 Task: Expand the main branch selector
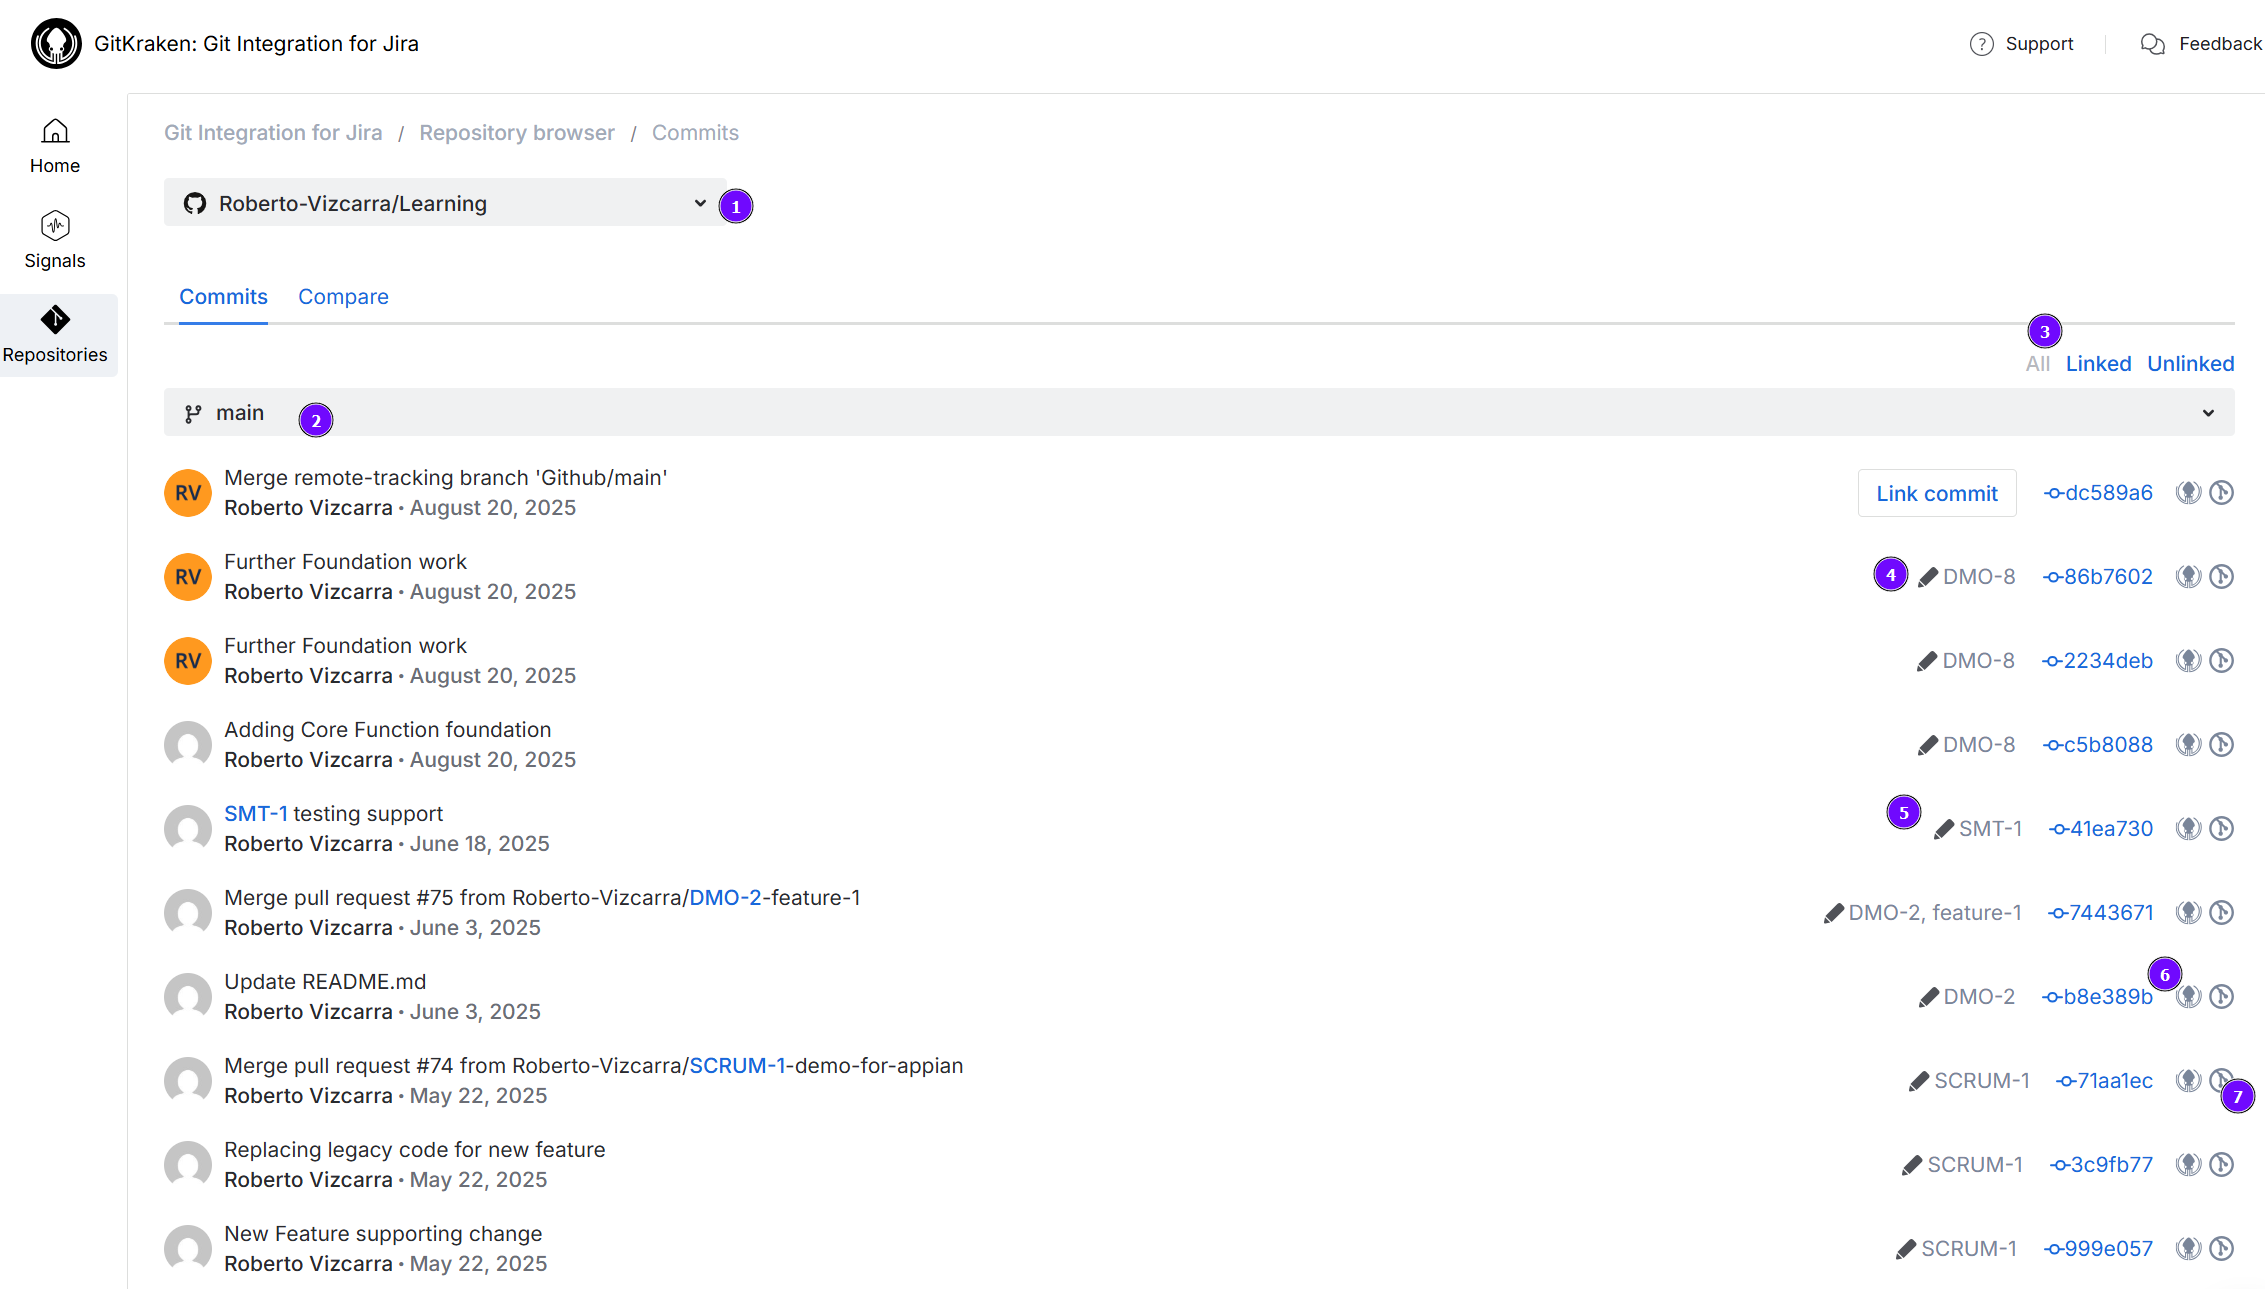240,413
